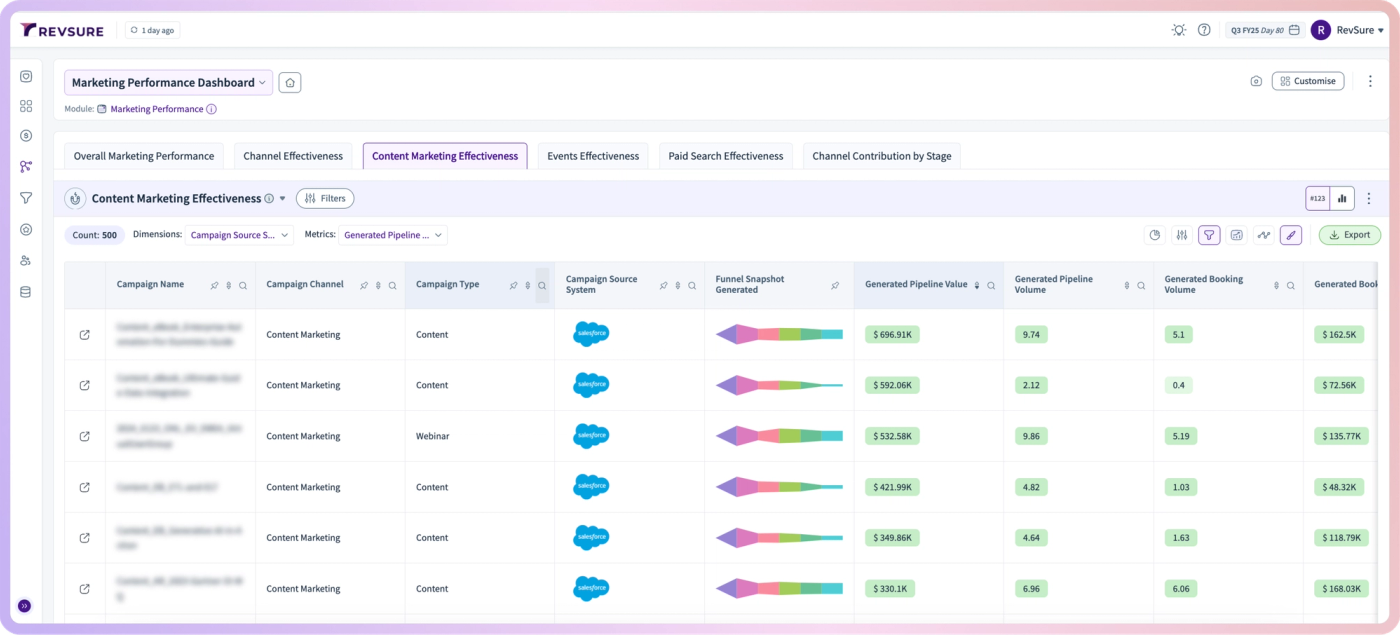Image resolution: width=1400 pixels, height=635 pixels.
Task: Open dashboard three-dot menu near Customise
Action: (x=1370, y=81)
